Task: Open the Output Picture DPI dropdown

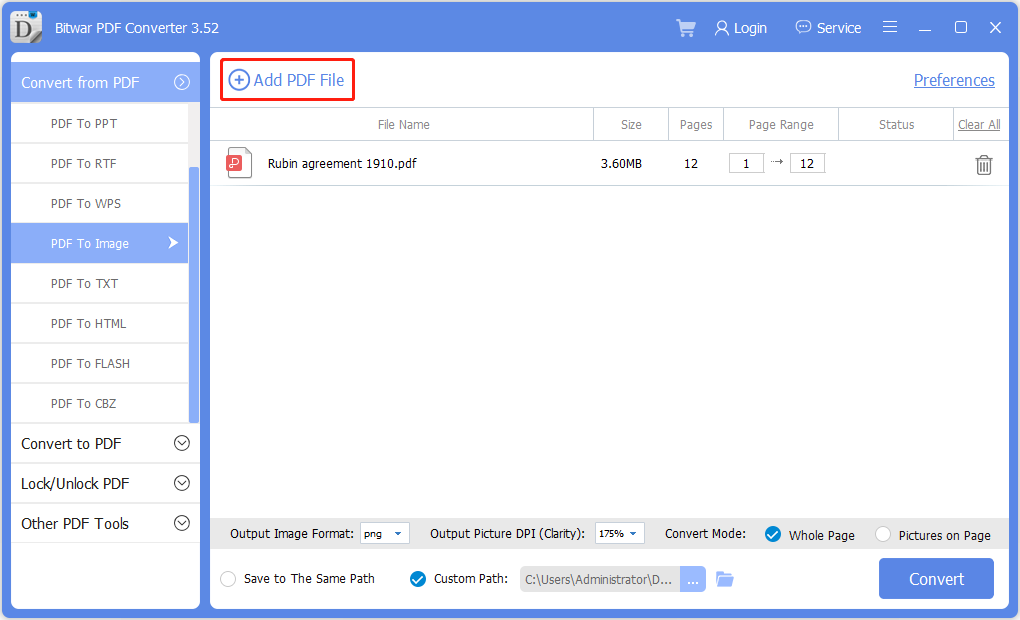Action: (x=620, y=534)
